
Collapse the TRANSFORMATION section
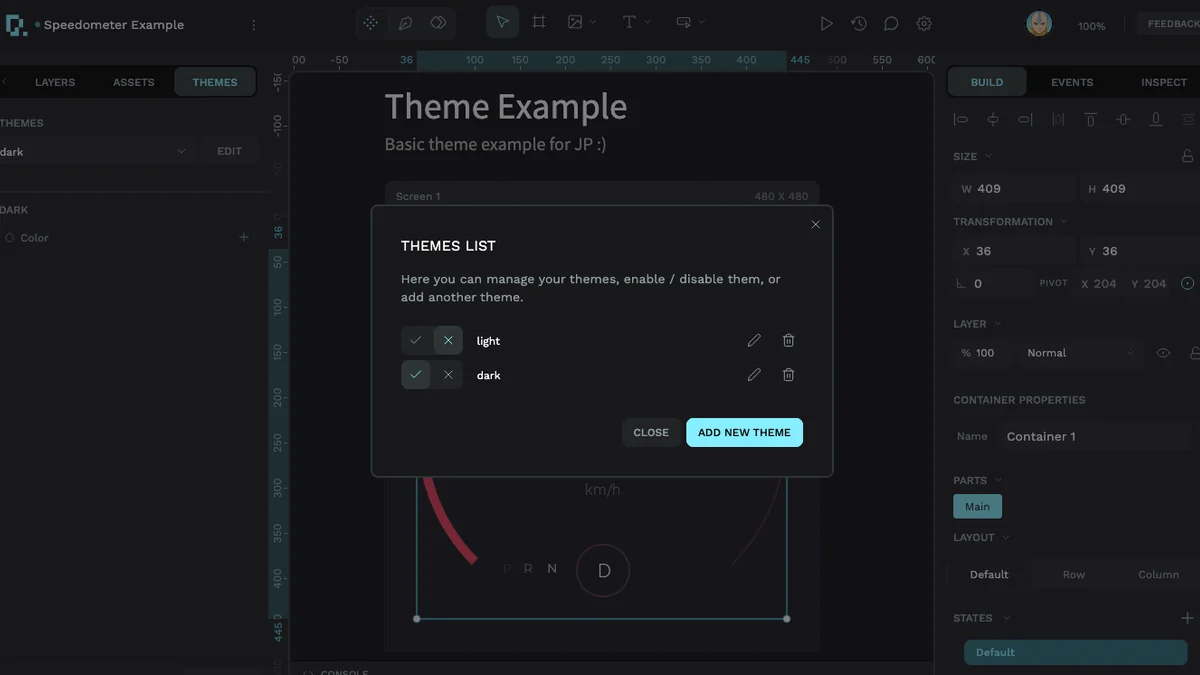point(1063,222)
